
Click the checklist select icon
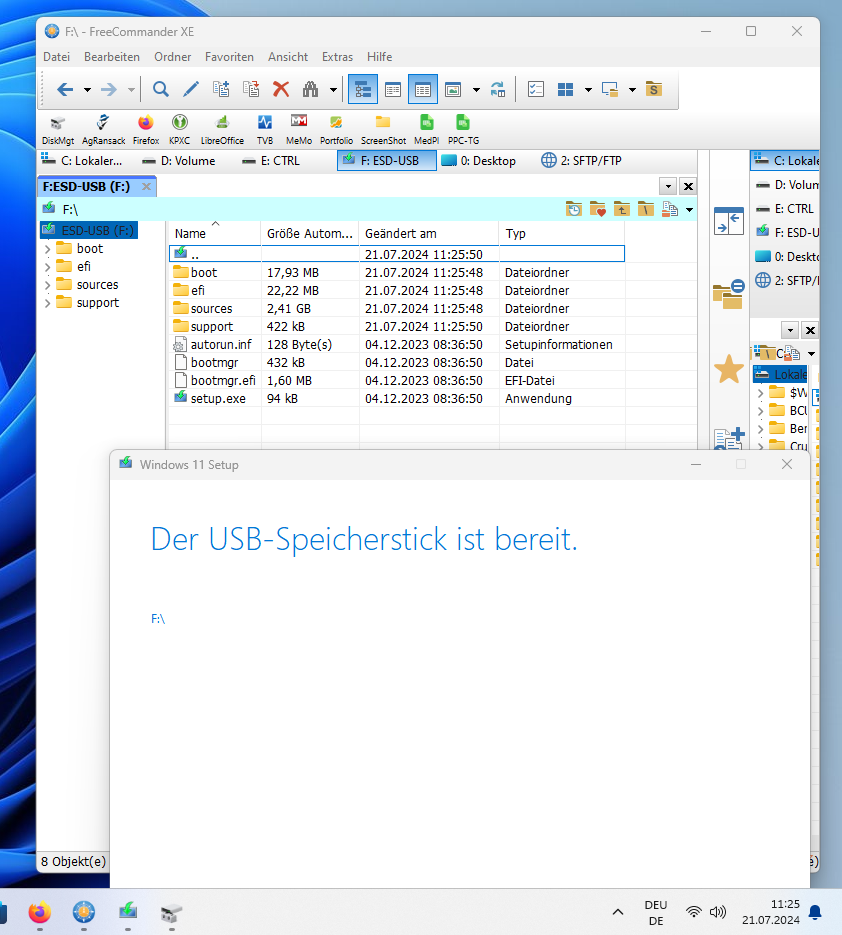click(536, 89)
